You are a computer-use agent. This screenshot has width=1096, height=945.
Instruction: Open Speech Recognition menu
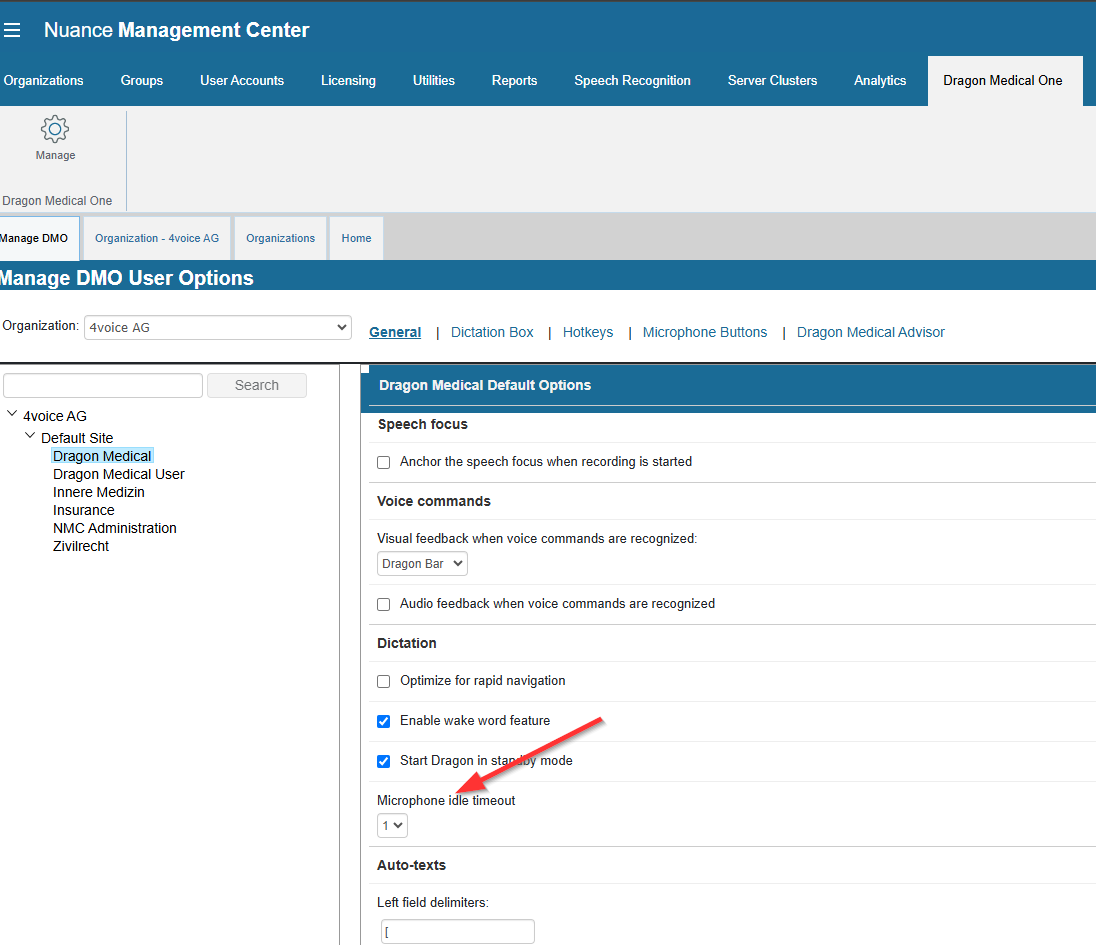[x=633, y=80]
